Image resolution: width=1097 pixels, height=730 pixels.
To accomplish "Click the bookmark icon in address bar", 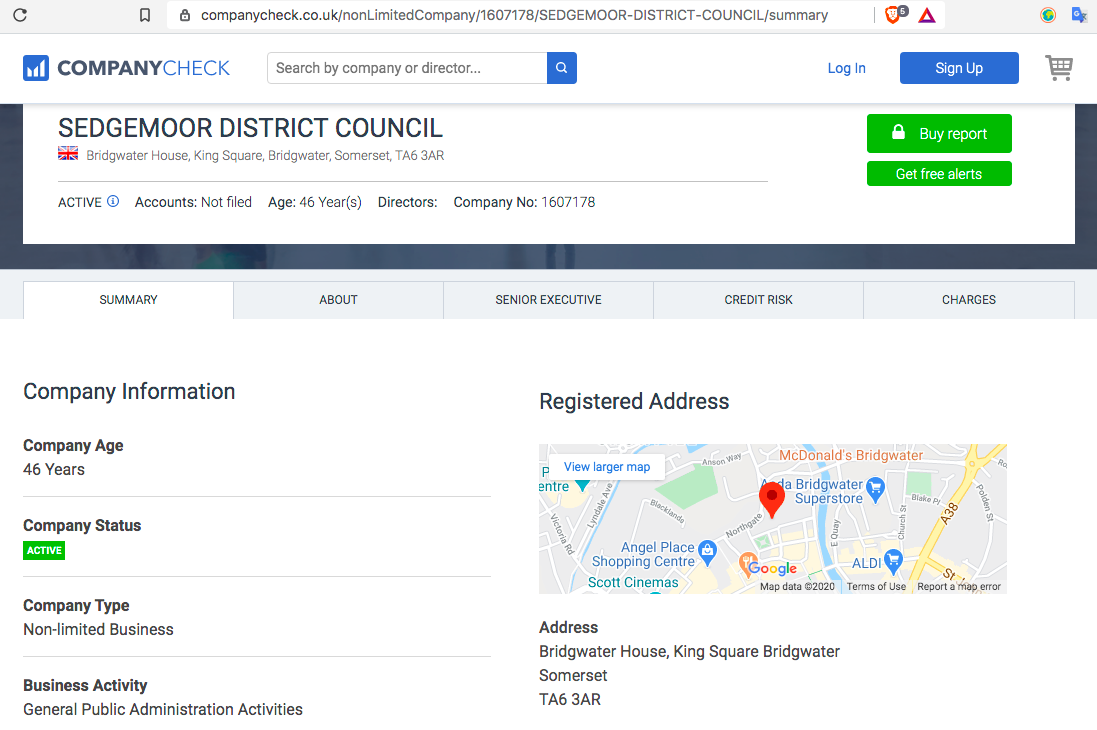I will coord(145,15).
